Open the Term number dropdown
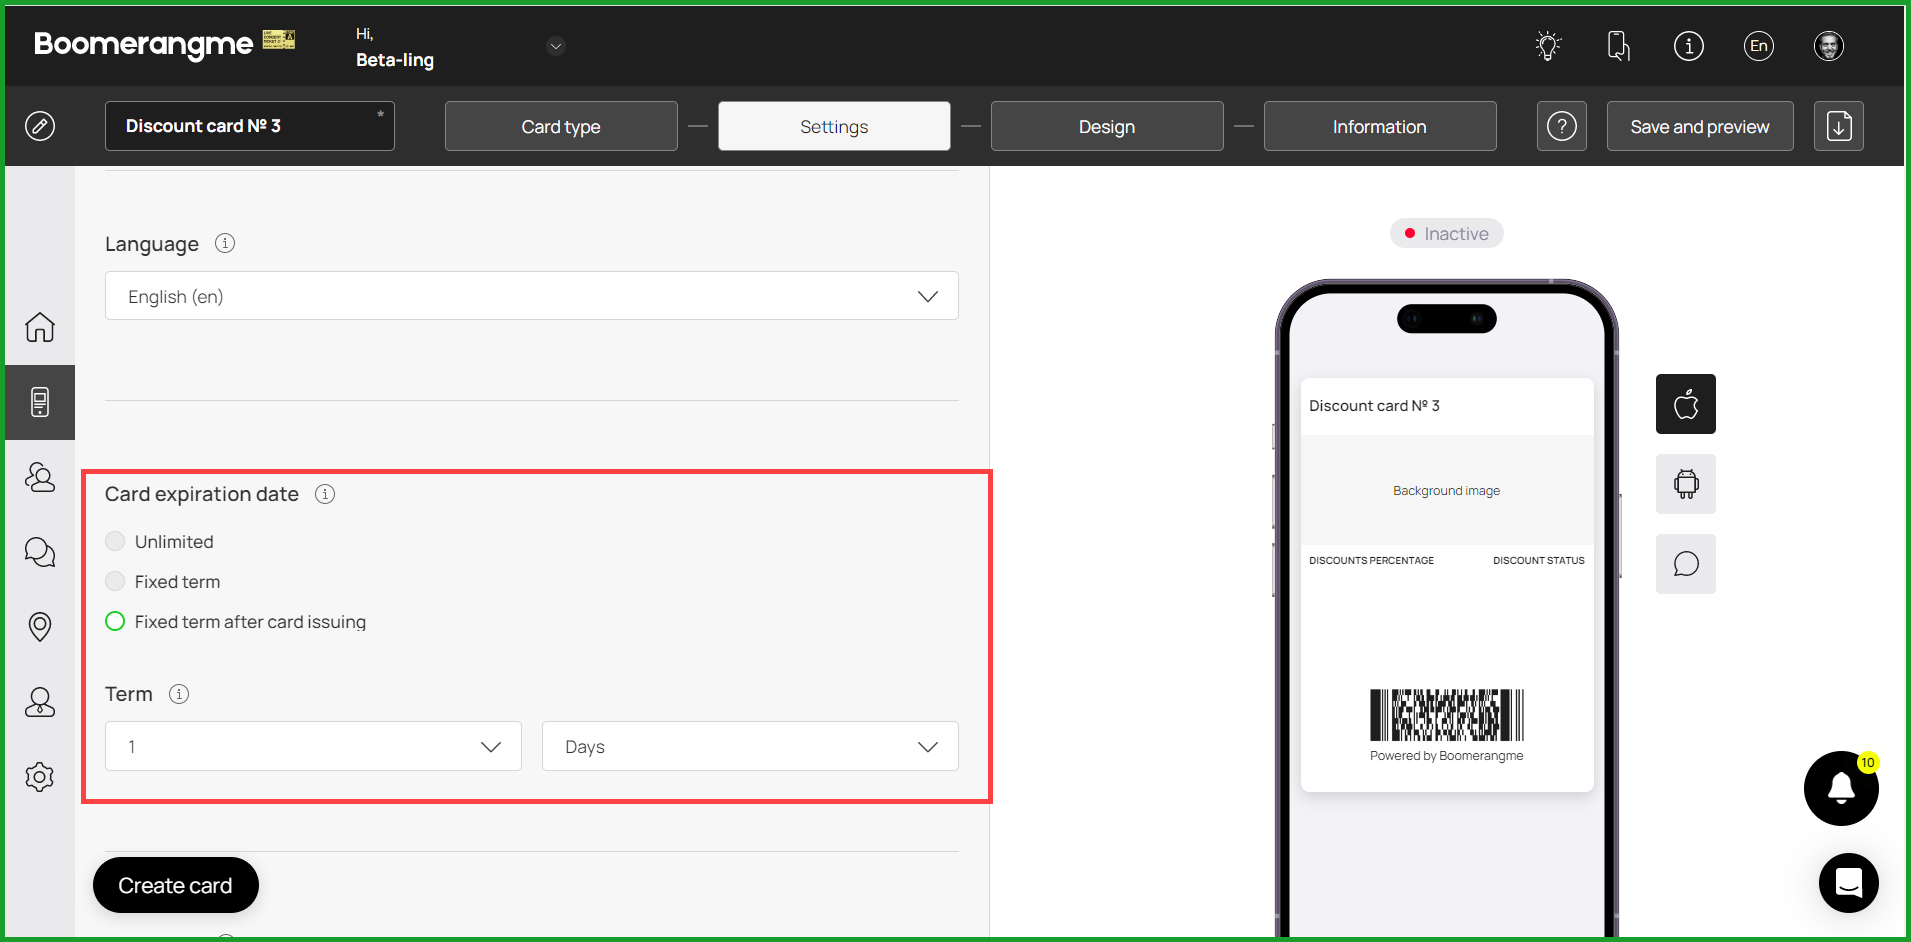The height and width of the screenshot is (942, 1911). pyautogui.click(x=313, y=746)
